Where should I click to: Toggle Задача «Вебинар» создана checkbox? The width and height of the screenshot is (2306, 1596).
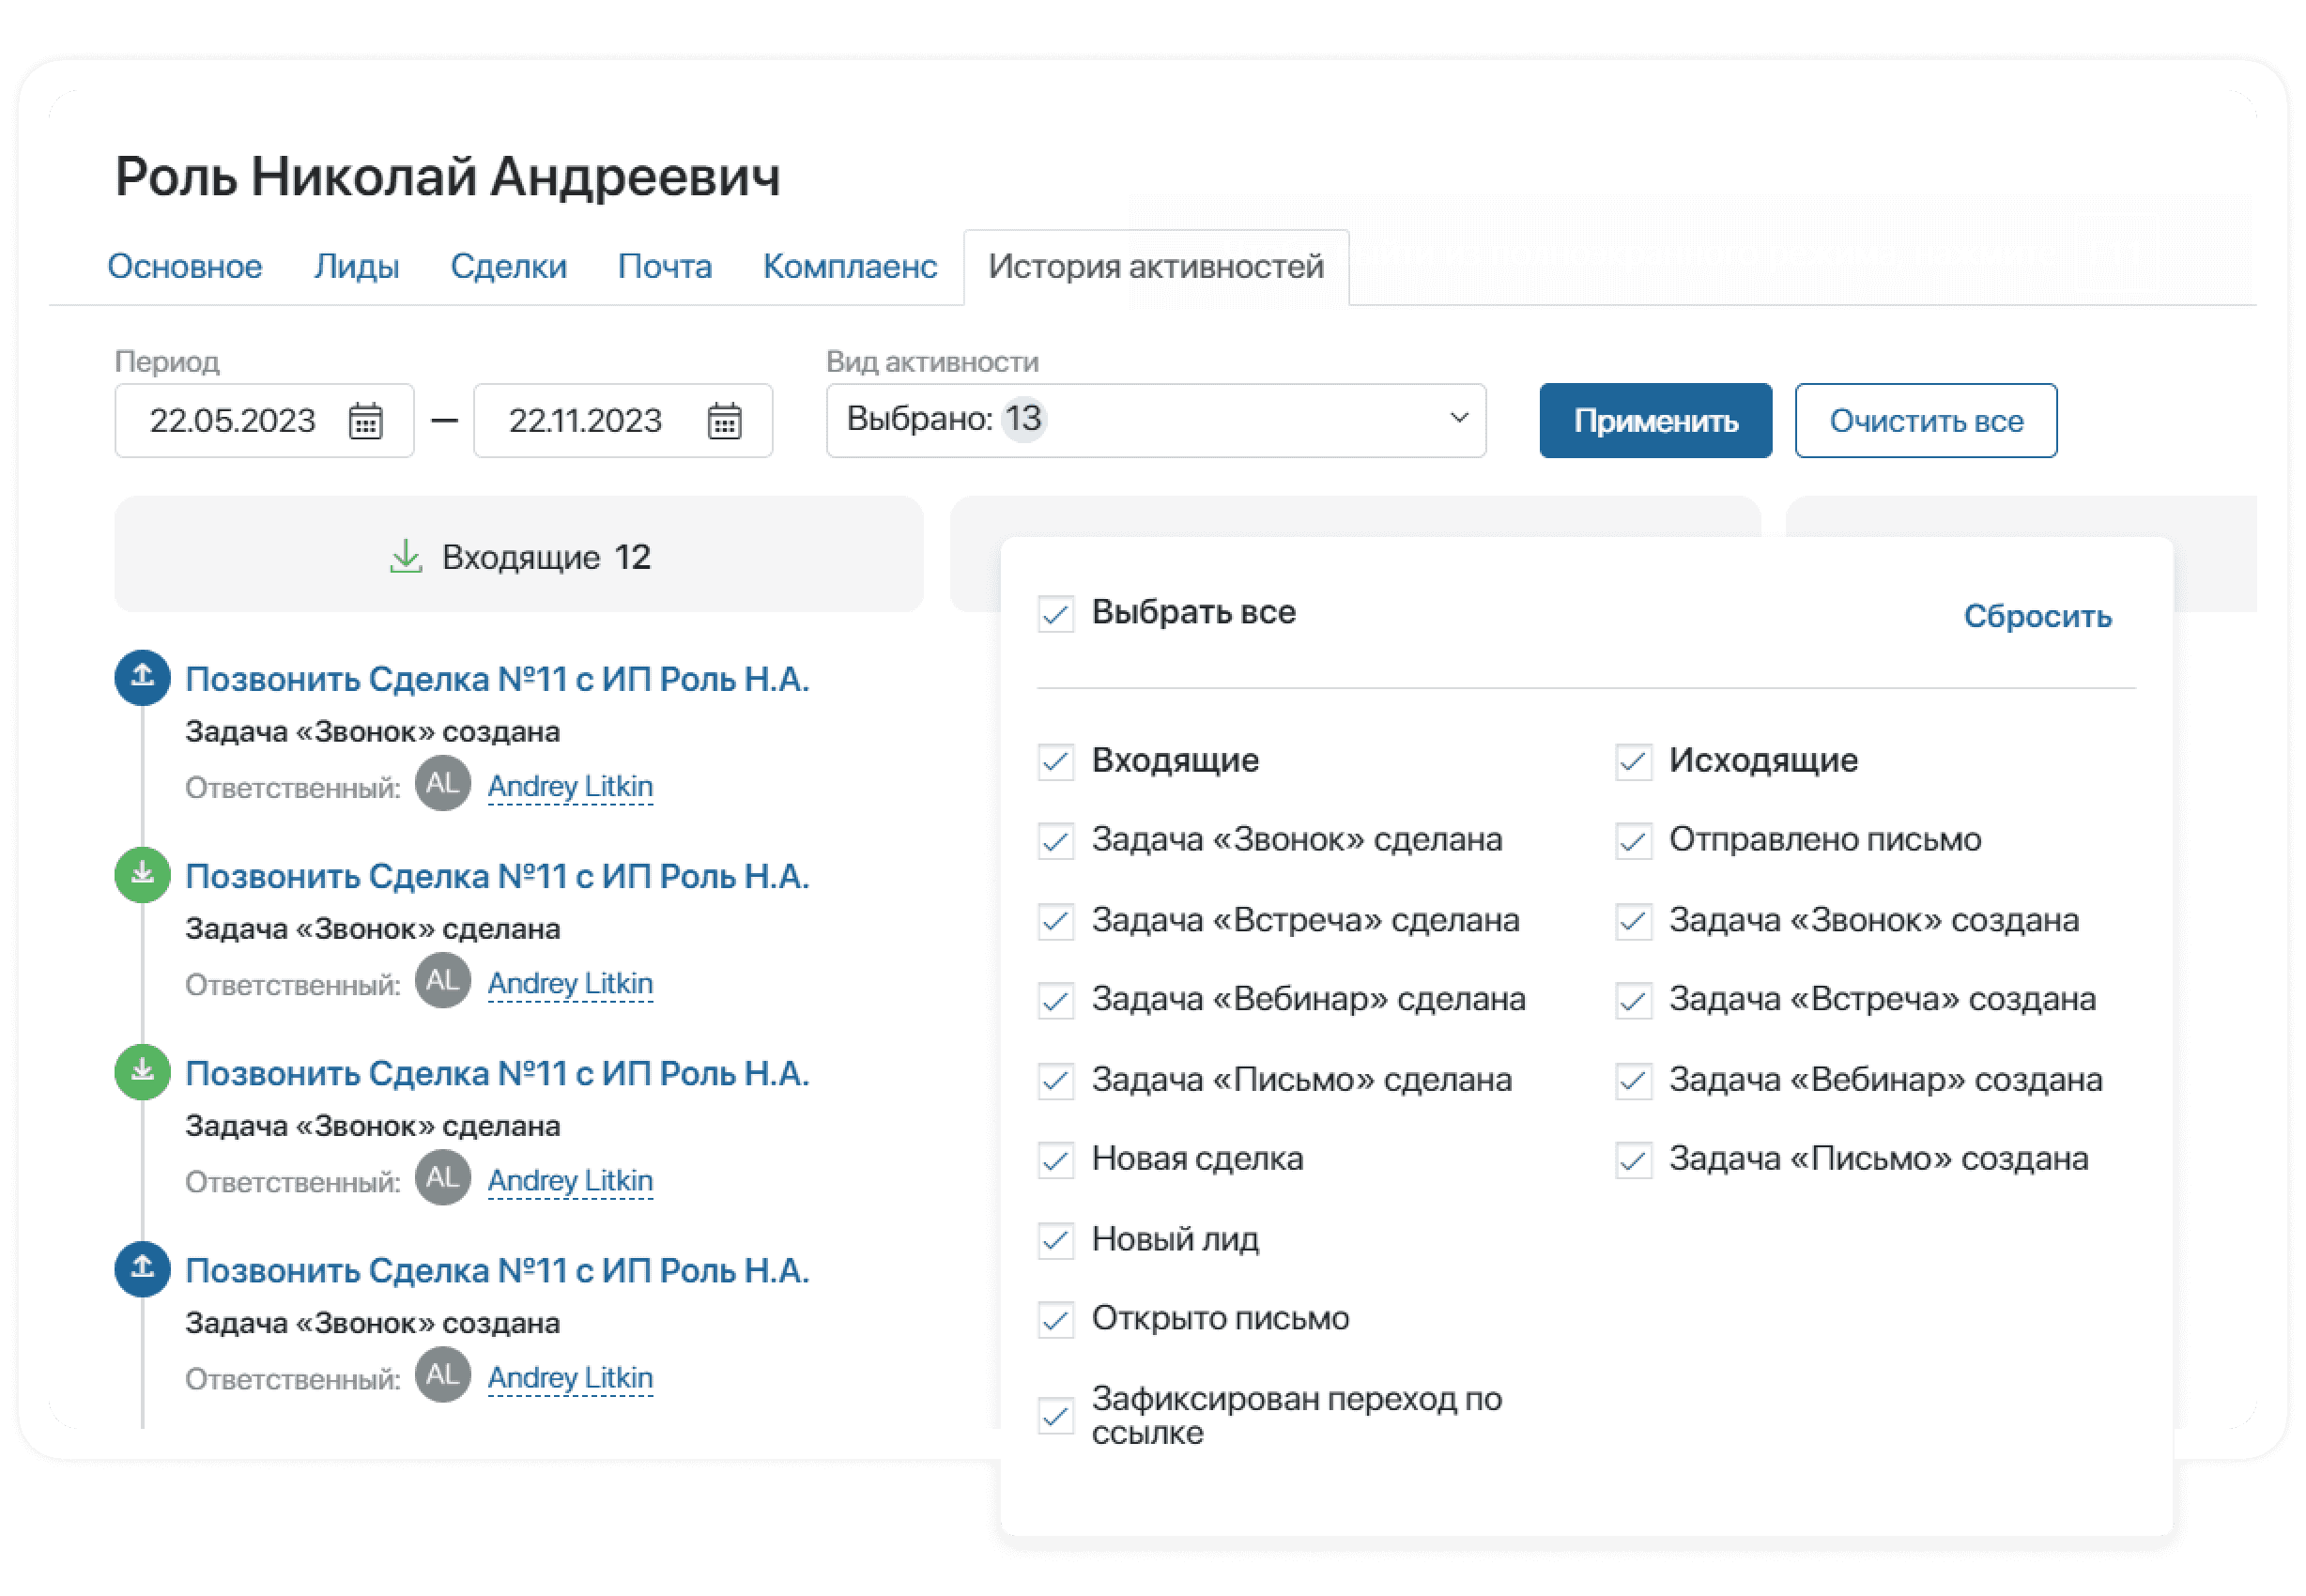point(1633,1081)
